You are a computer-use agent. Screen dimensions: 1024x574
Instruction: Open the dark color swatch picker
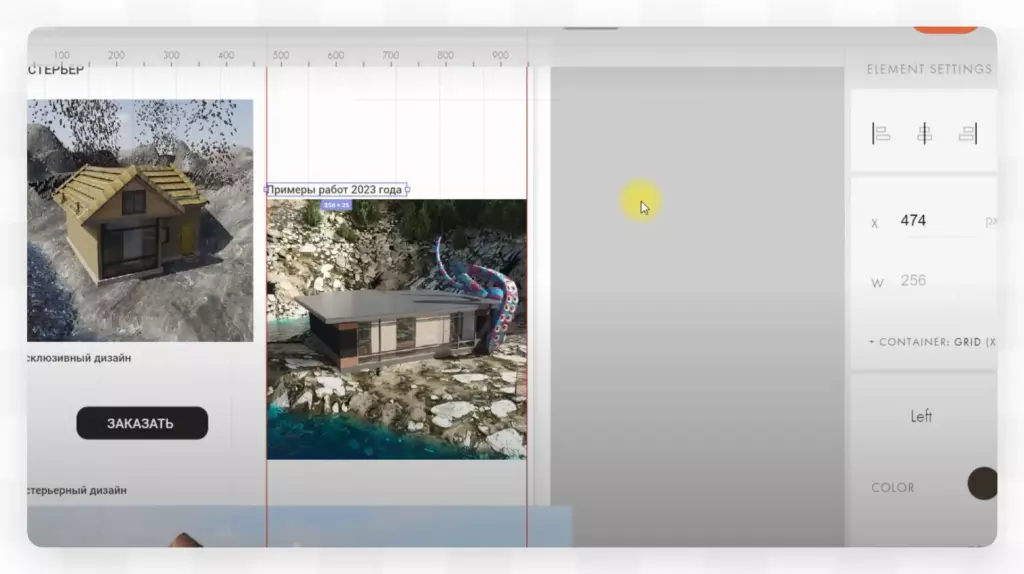[x=982, y=484]
